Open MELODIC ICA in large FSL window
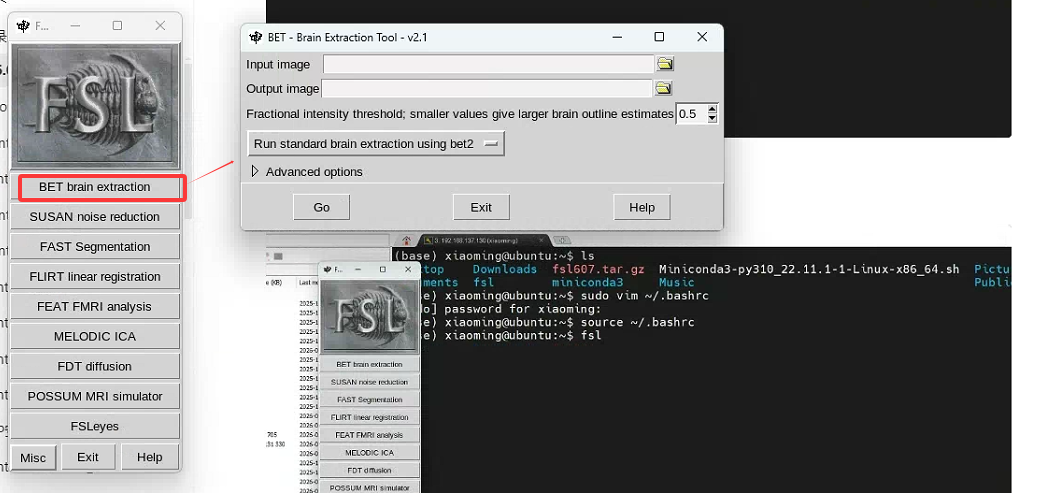This screenshot has width=1055, height=493. coord(95,336)
